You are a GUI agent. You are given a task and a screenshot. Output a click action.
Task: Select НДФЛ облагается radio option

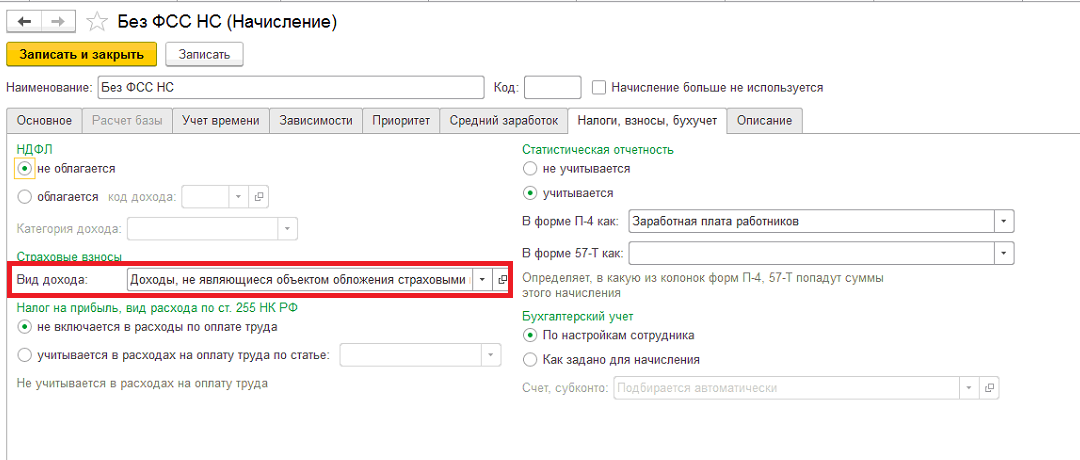click(25, 197)
